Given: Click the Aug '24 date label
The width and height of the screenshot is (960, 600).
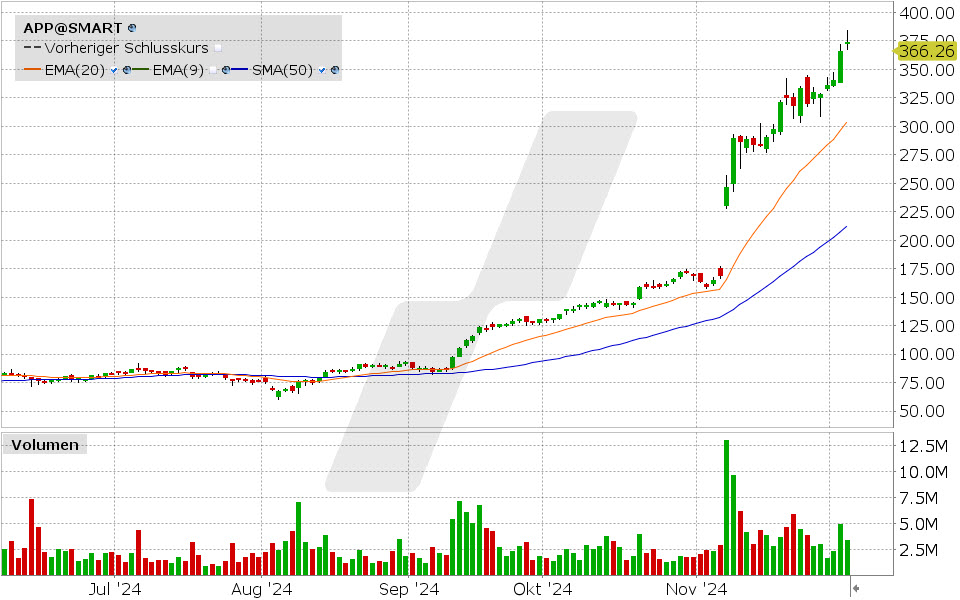Looking at the screenshot, I should (x=261, y=589).
